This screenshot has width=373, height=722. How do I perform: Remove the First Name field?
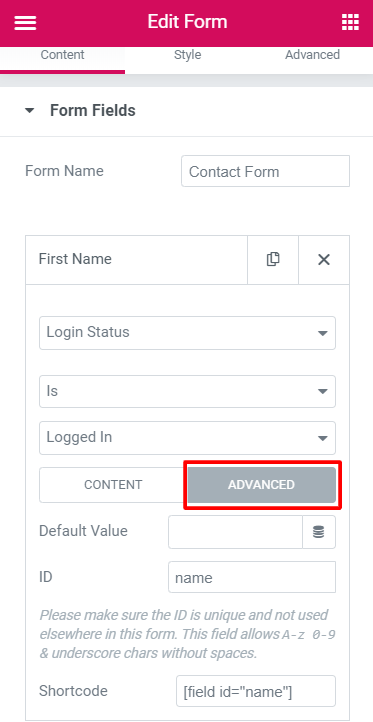[324, 260]
